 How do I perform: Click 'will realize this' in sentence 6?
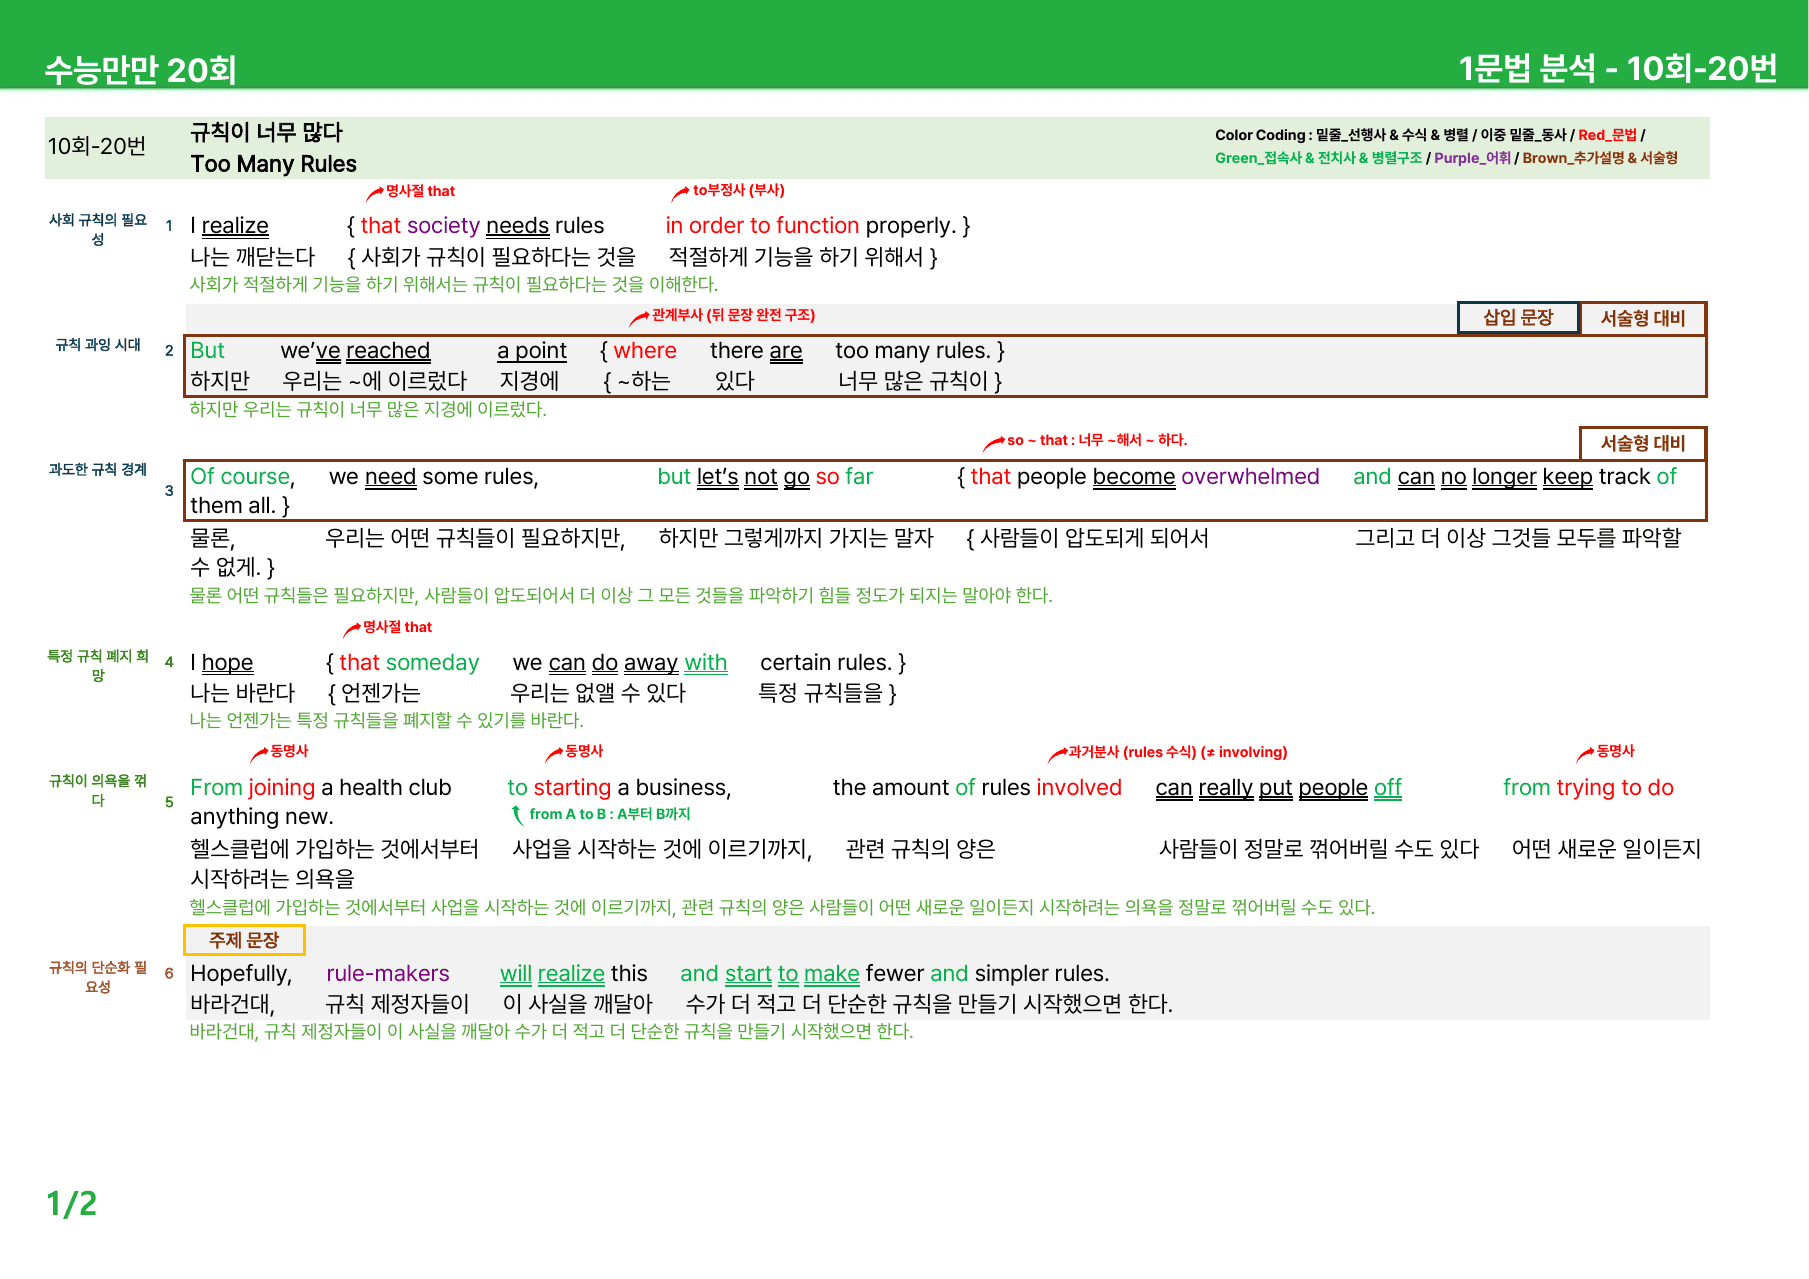pyautogui.click(x=574, y=974)
